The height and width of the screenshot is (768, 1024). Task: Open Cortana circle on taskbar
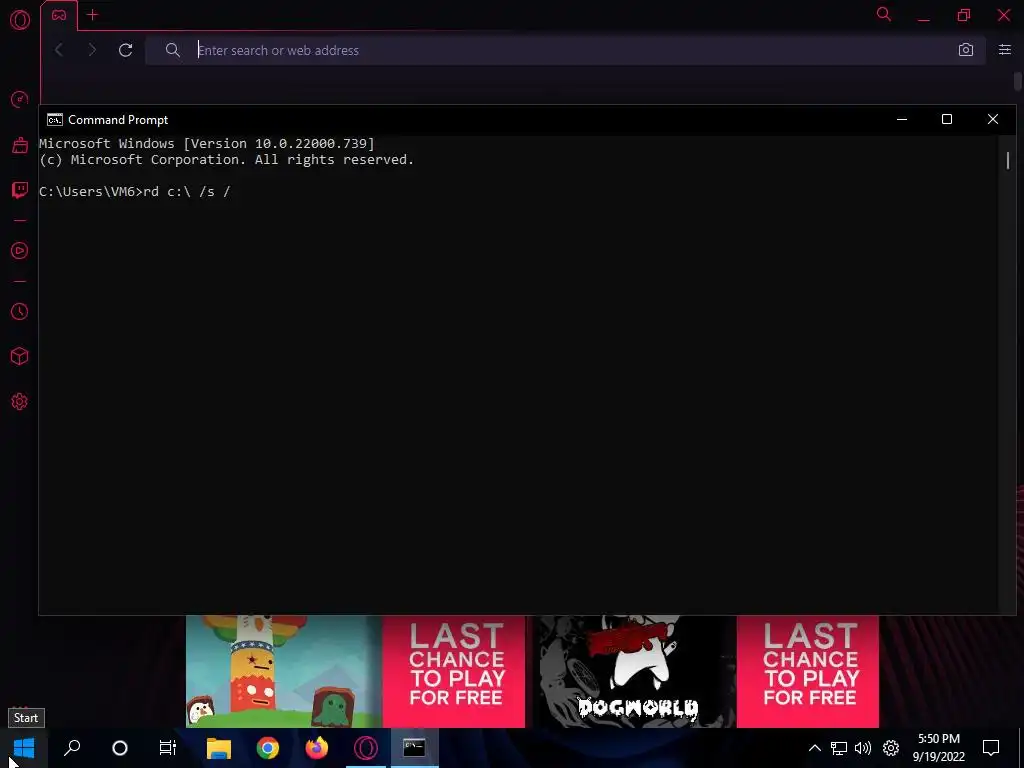click(120, 748)
